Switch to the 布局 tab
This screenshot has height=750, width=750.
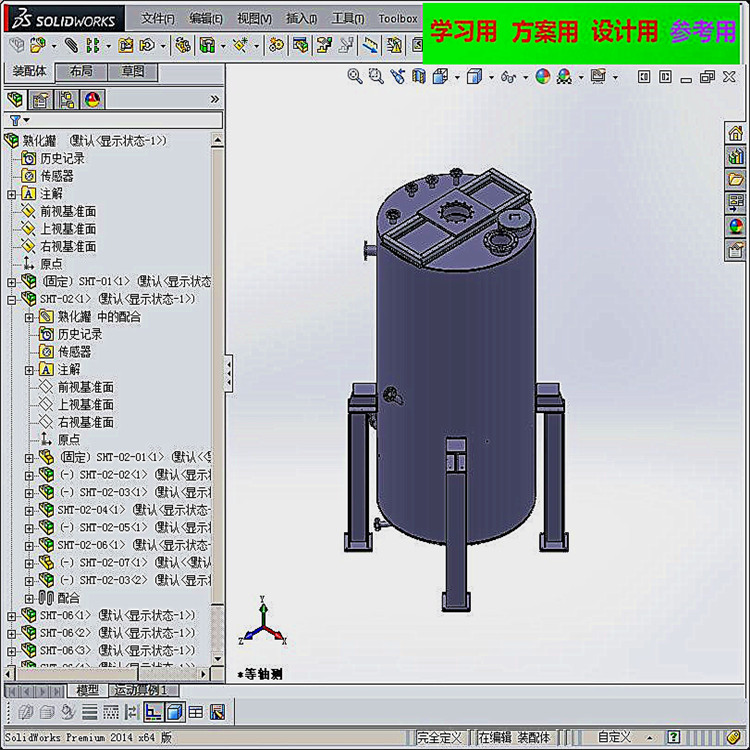coord(81,71)
